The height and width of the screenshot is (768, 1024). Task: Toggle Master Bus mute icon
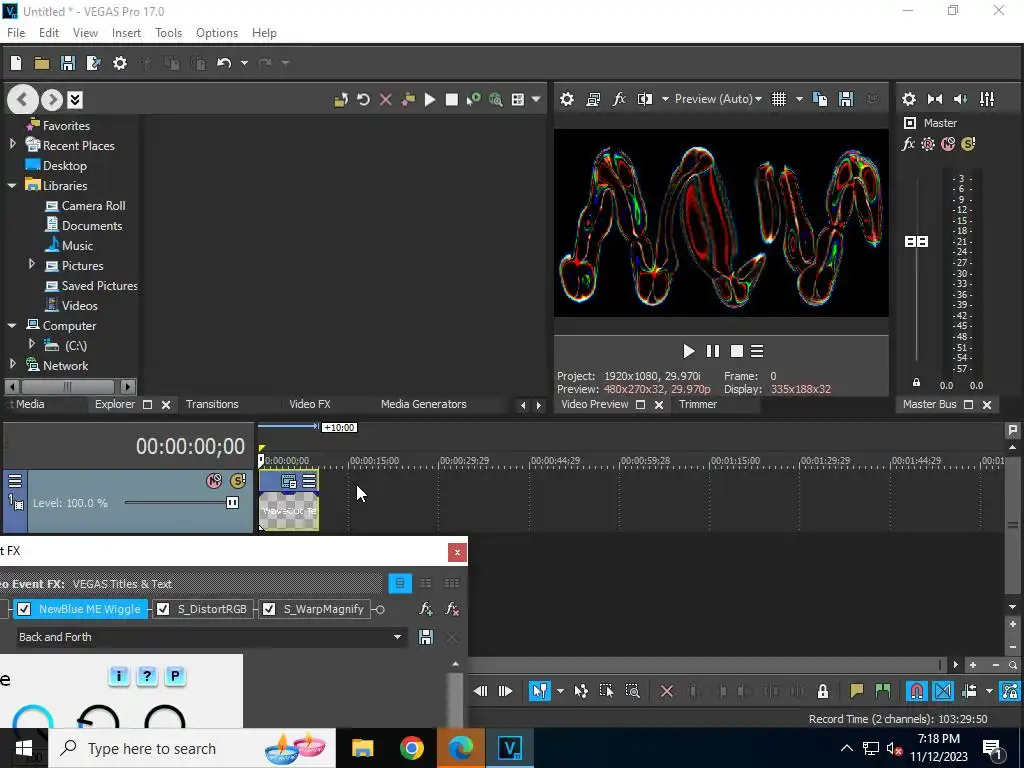tap(948, 144)
